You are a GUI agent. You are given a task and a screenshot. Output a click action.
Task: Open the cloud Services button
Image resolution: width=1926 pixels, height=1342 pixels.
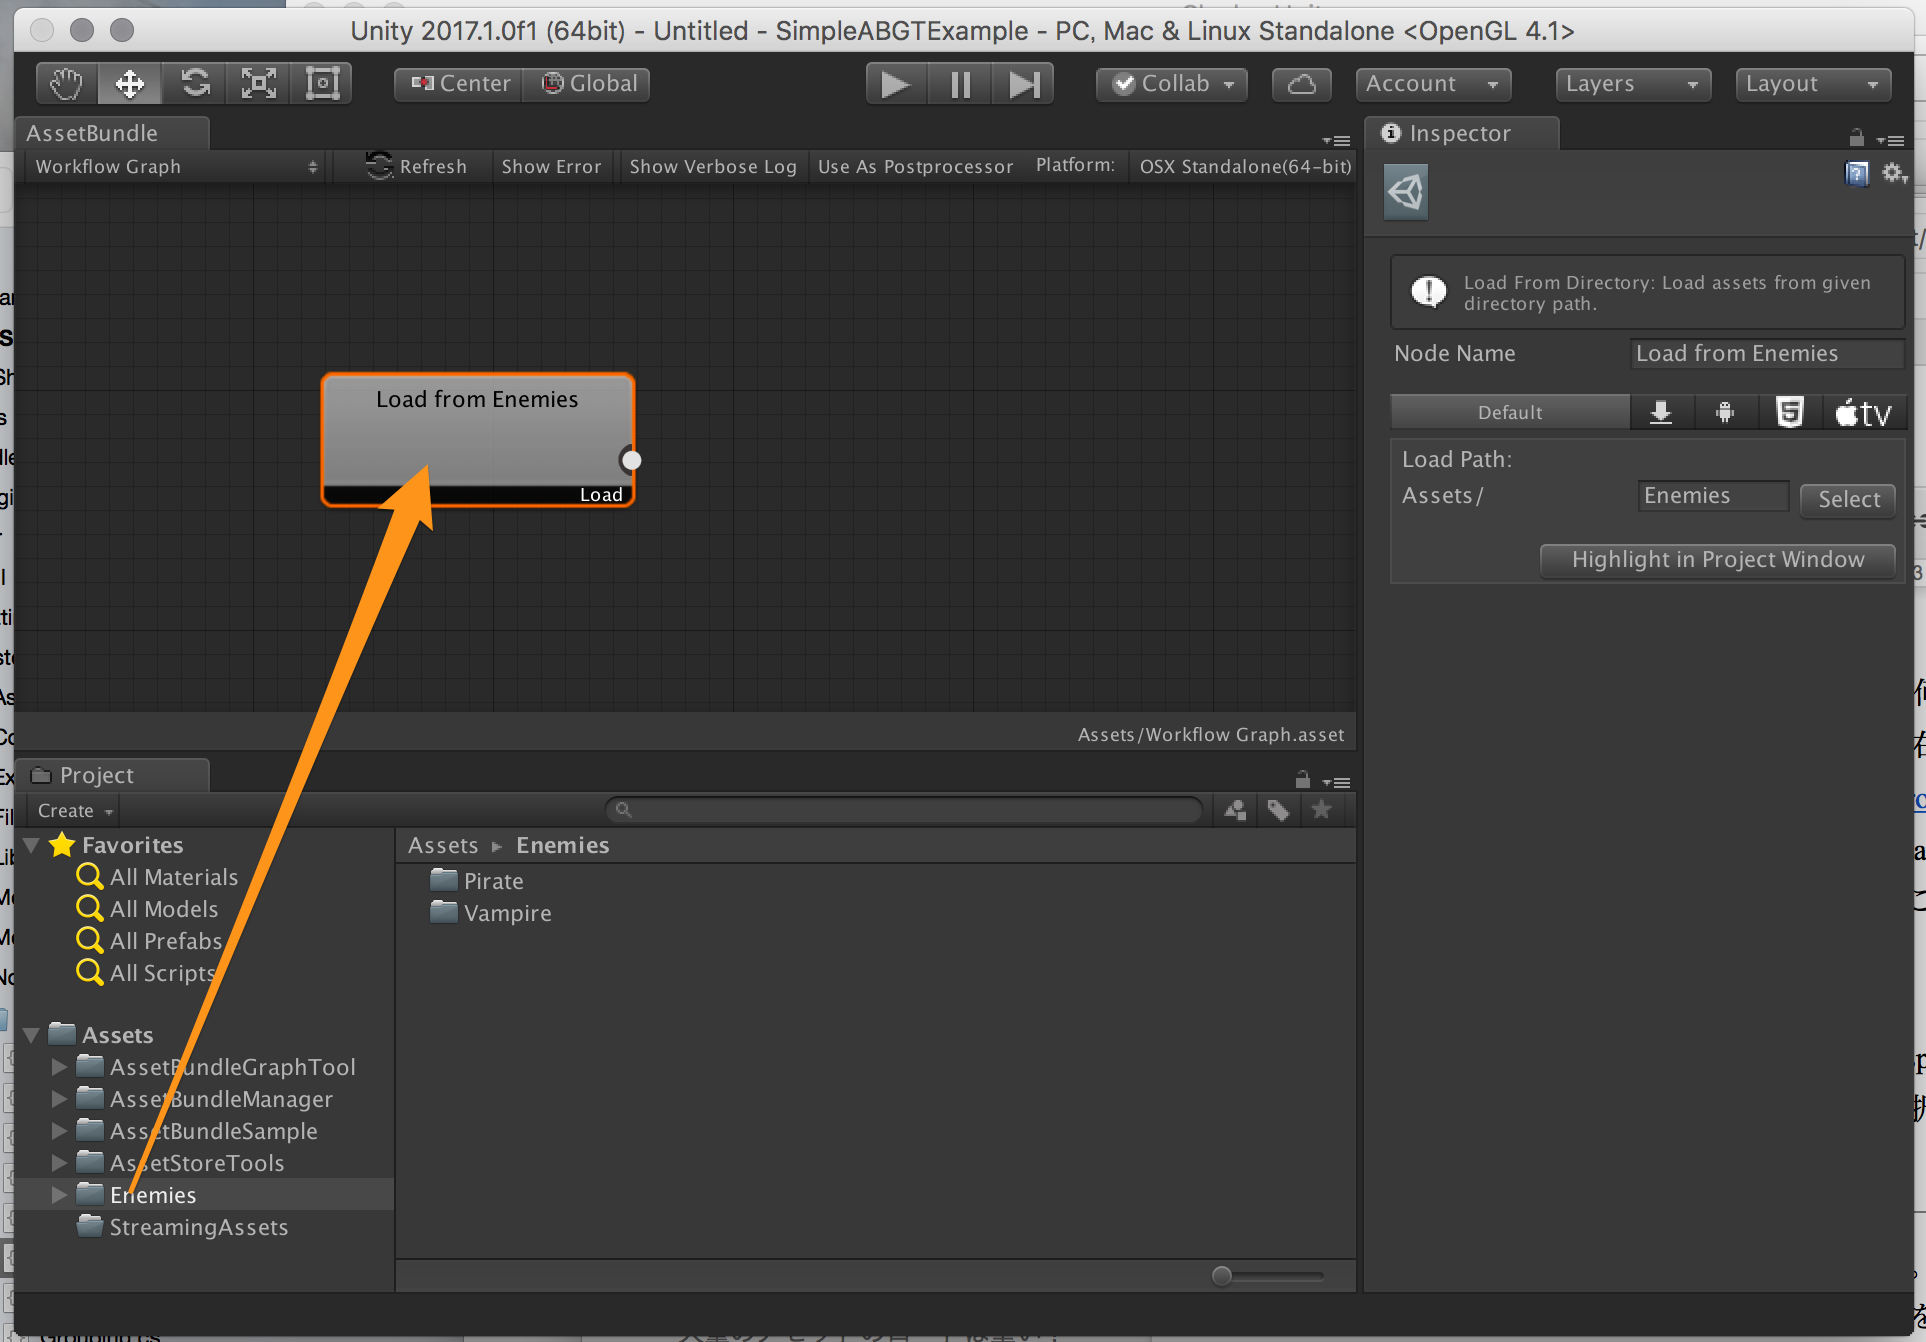[x=1301, y=84]
